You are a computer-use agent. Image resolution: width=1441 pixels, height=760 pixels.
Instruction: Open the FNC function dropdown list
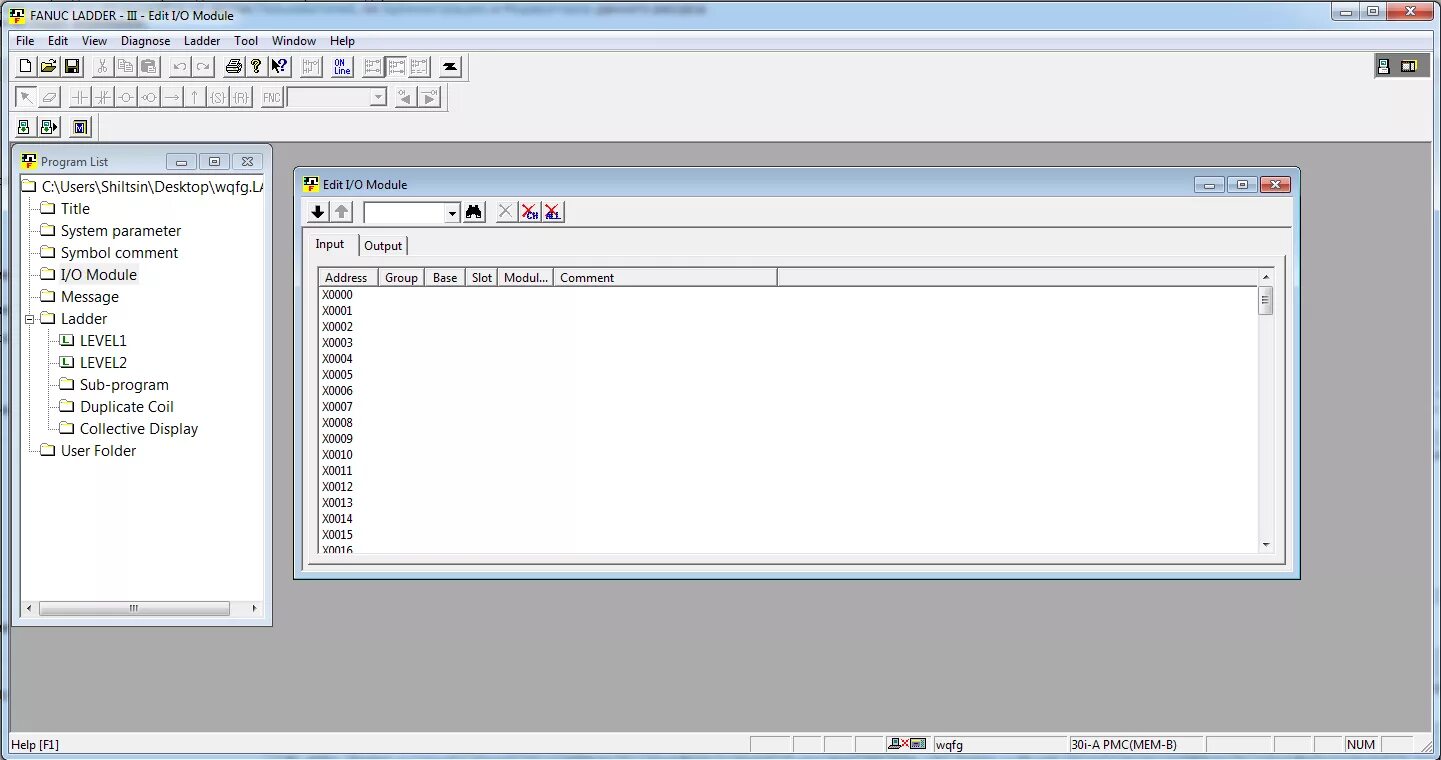tap(378, 97)
